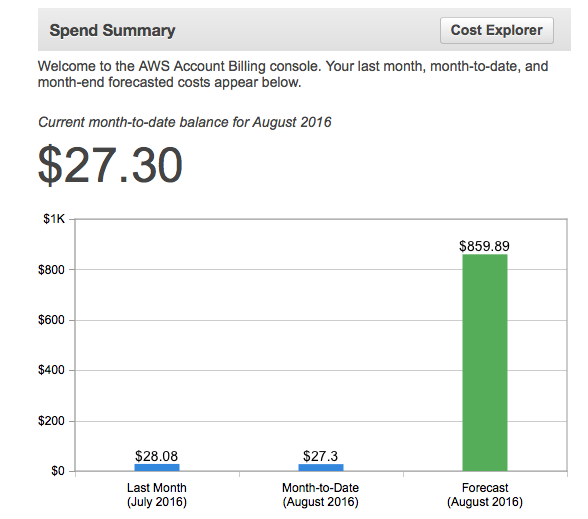Click the $800 y-axis label
588x519 pixels.
[x=51, y=270]
